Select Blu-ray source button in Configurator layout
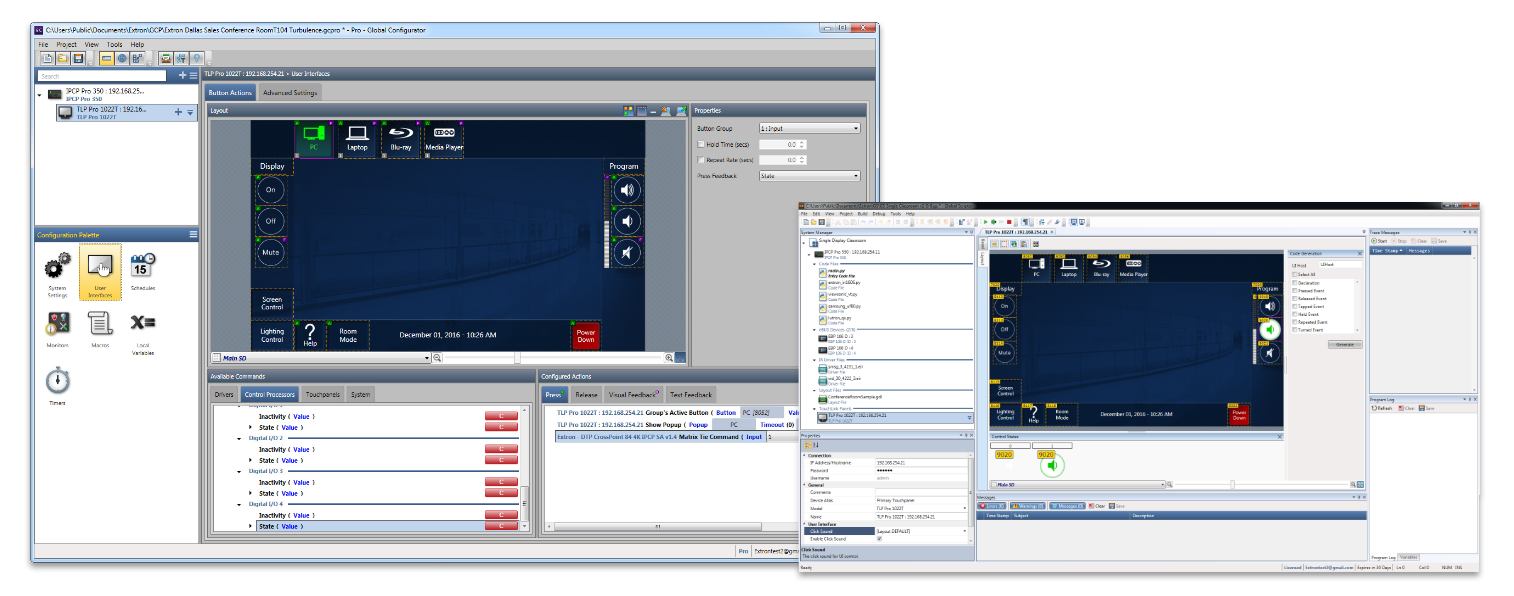Screen dimensions: 1514x596 pyautogui.click(x=400, y=139)
